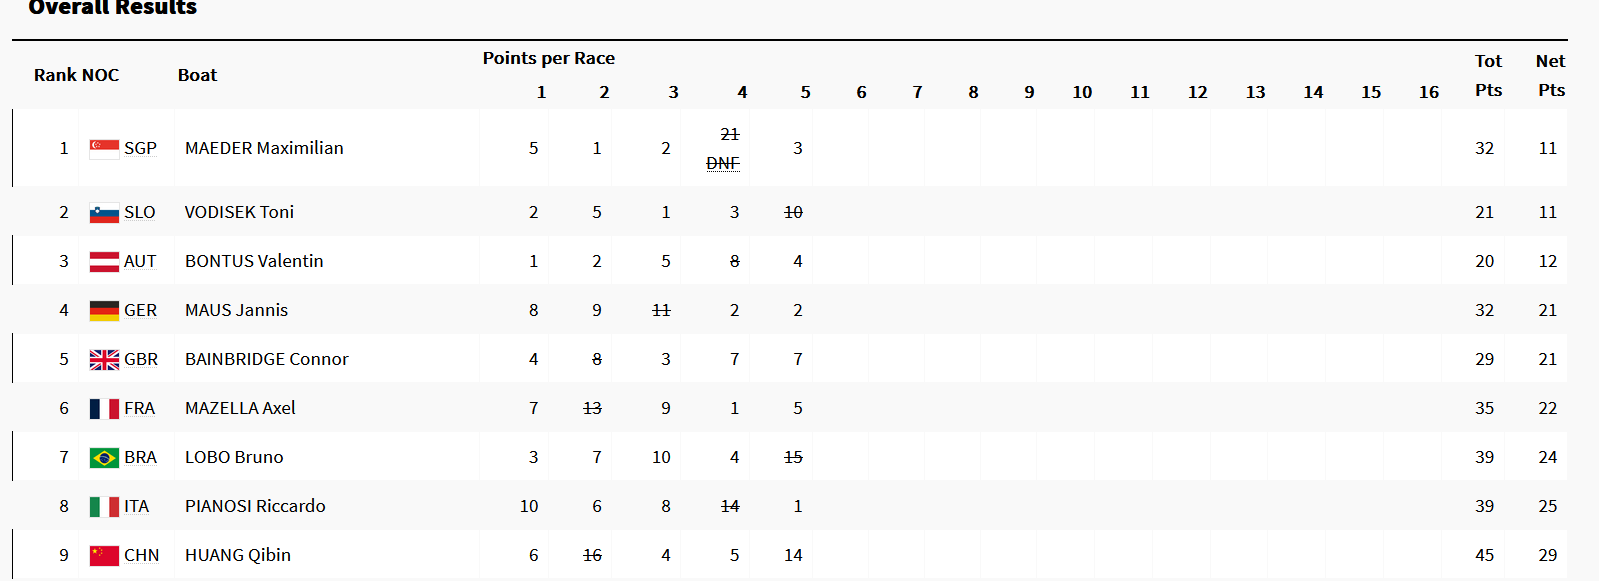This screenshot has height=581, width=1599.
Task: Click the Tot Pts column header
Action: tap(1488, 75)
